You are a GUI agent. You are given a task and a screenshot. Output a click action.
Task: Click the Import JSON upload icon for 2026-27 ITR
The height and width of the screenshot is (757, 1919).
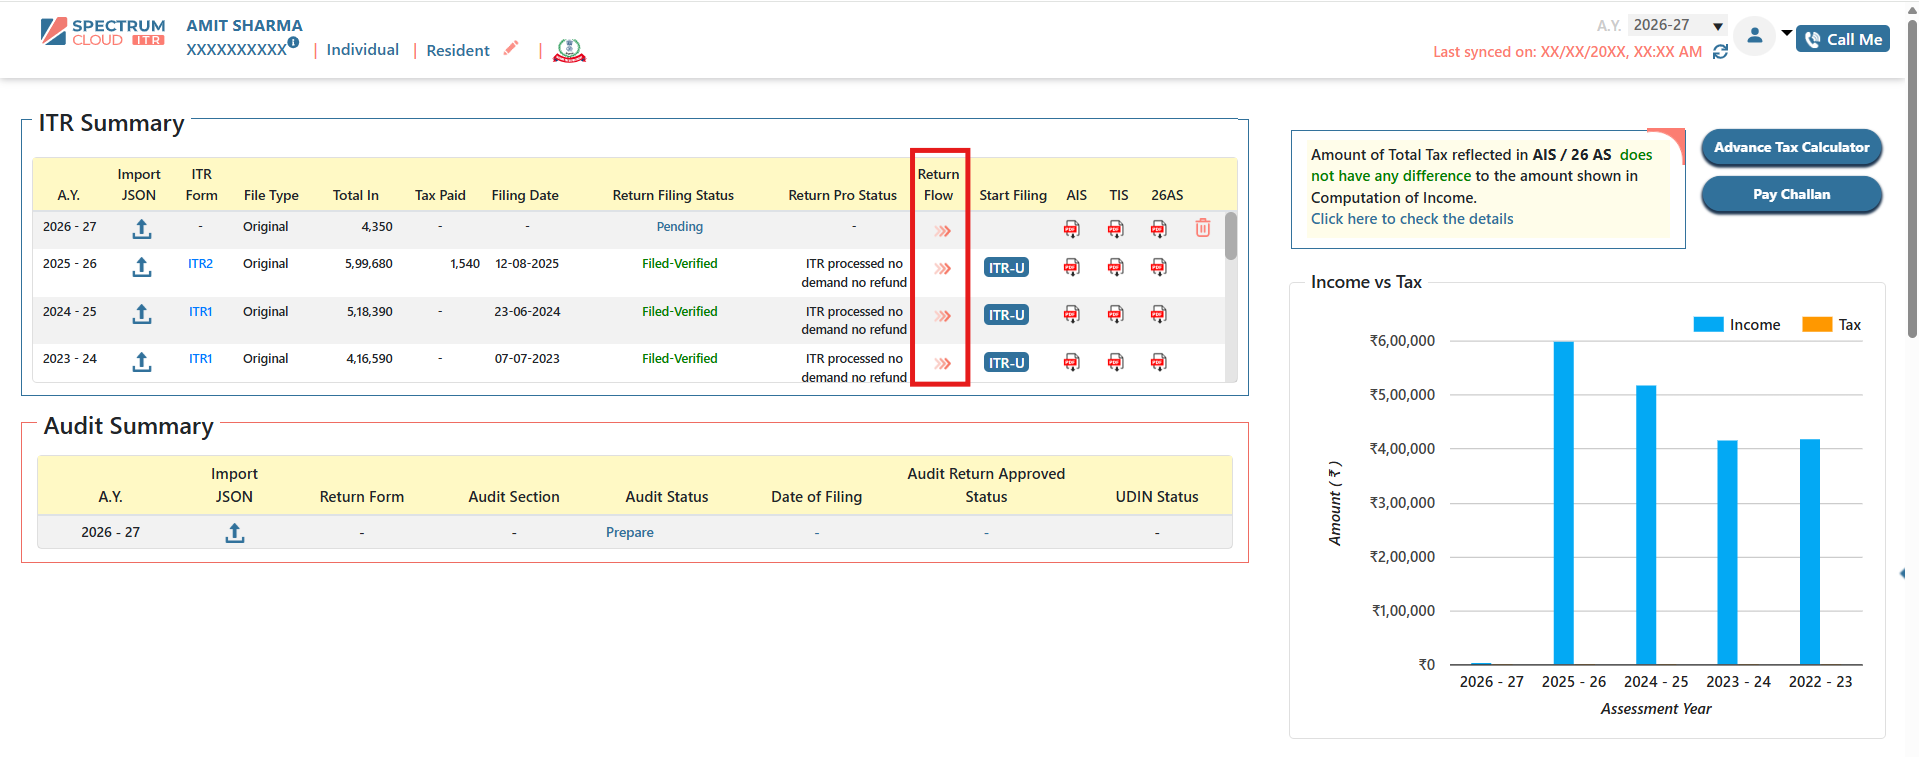(142, 229)
